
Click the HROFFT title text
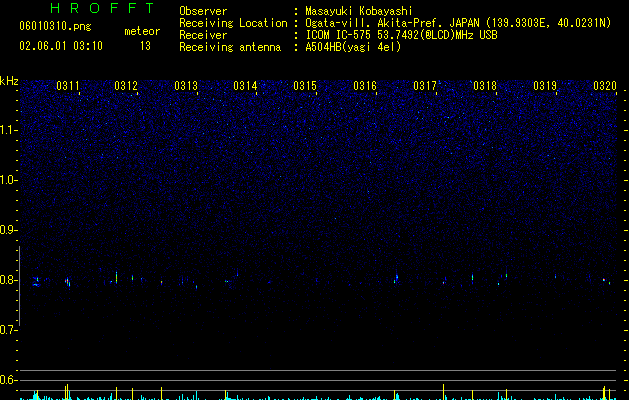point(103,8)
